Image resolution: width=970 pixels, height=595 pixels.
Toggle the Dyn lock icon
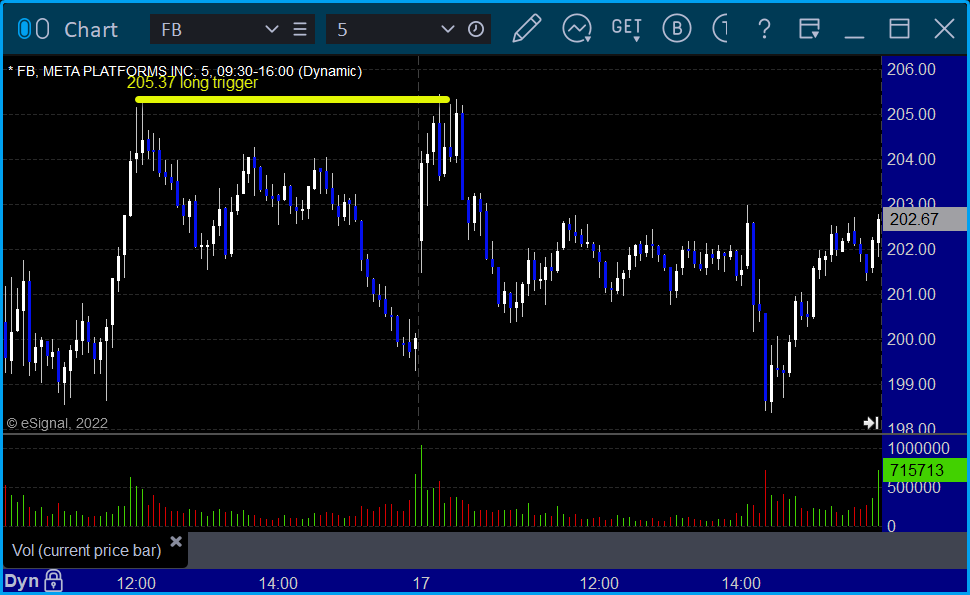[x=53, y=581]
